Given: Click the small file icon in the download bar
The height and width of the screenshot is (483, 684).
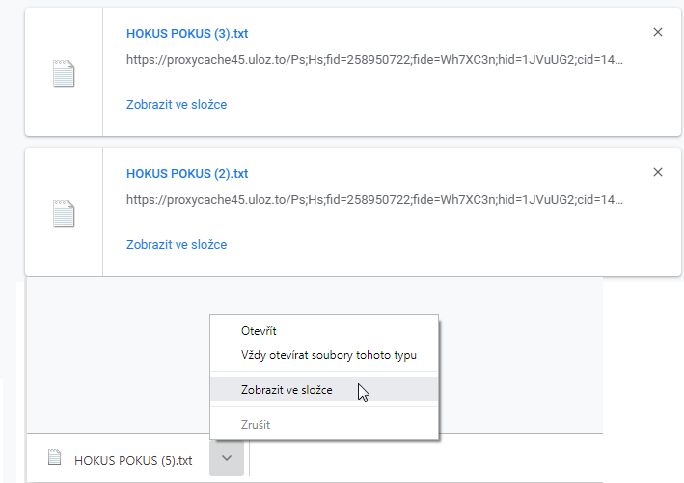Looking at the screenshot, I should pos(55,457).
